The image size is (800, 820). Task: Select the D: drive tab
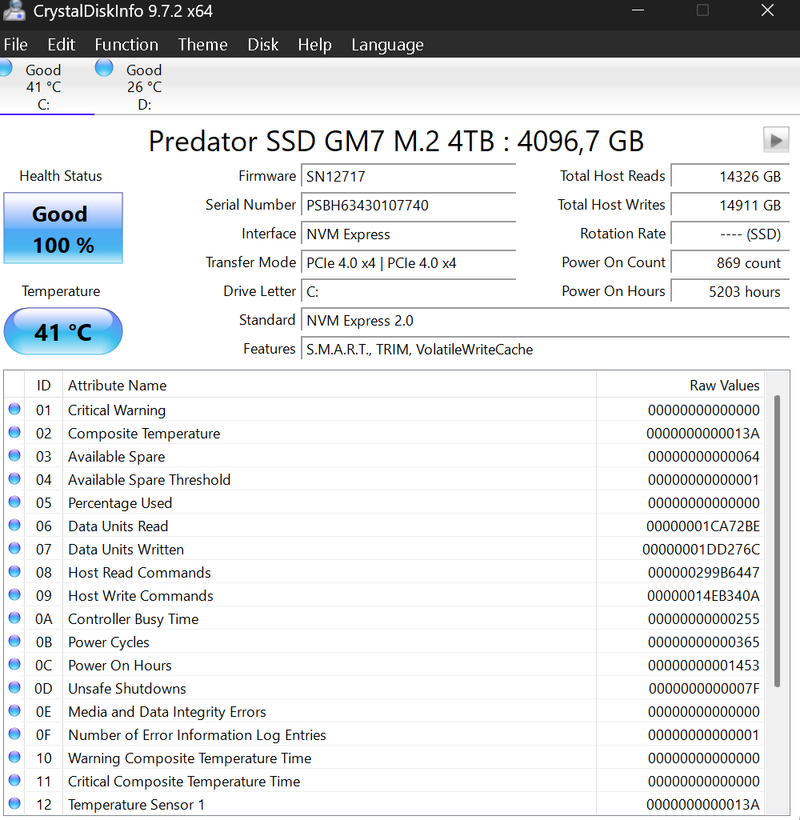pyautogui.click(x=144, y=87)
